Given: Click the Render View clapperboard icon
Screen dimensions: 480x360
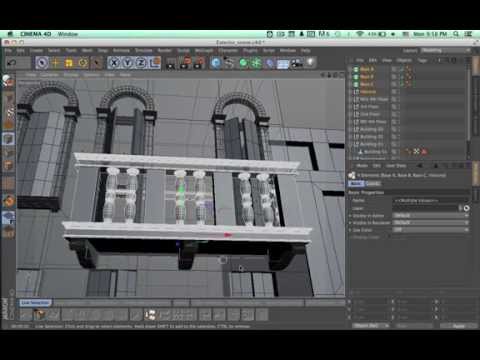Looking at the screenshot, I should point(171,63).
